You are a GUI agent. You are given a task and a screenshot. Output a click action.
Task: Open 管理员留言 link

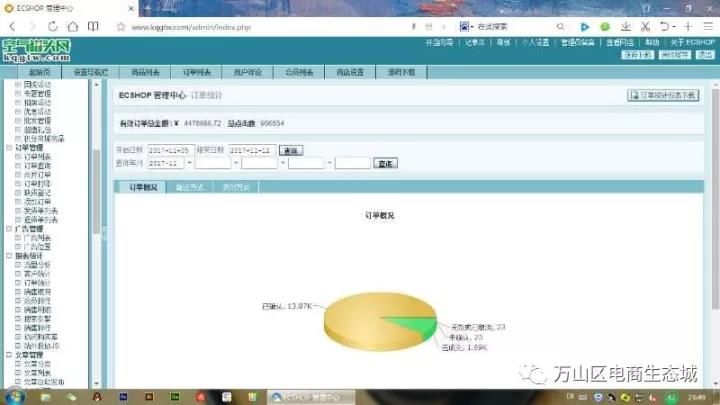pos(577,42)
